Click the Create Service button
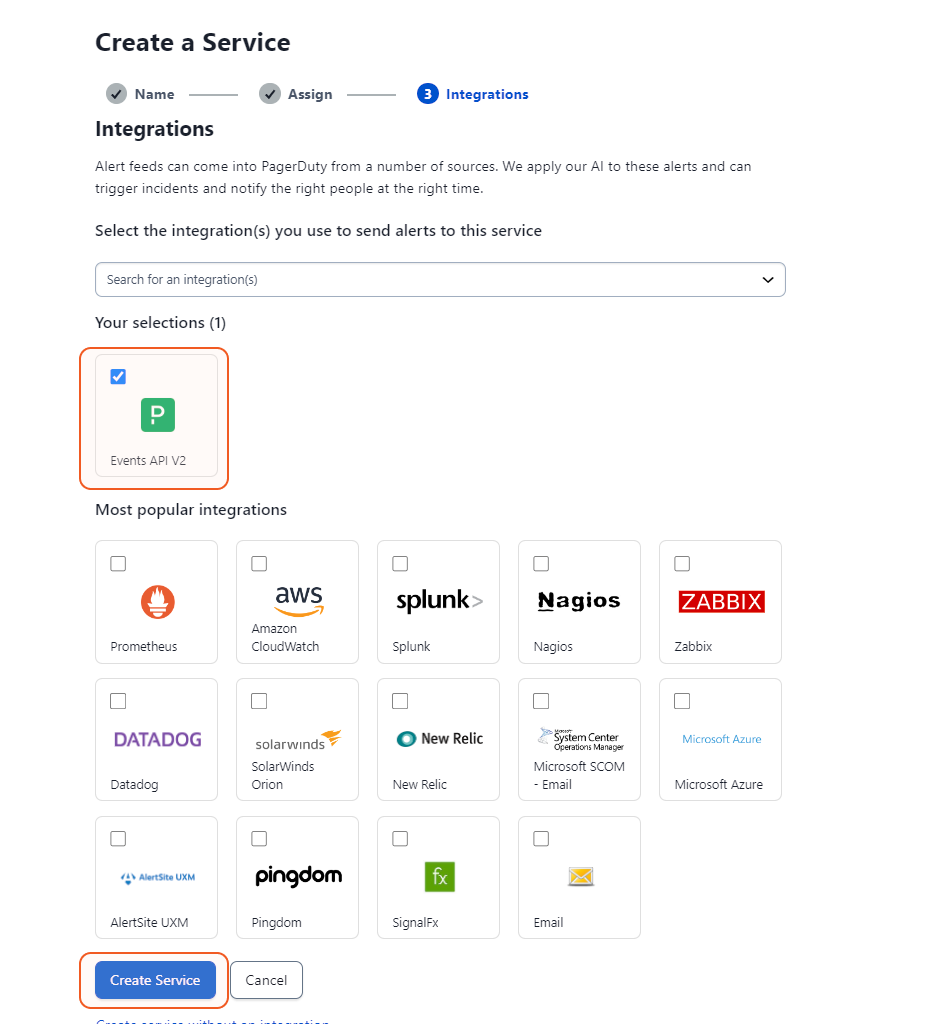The image size is (931, 1024). [155, 980]
